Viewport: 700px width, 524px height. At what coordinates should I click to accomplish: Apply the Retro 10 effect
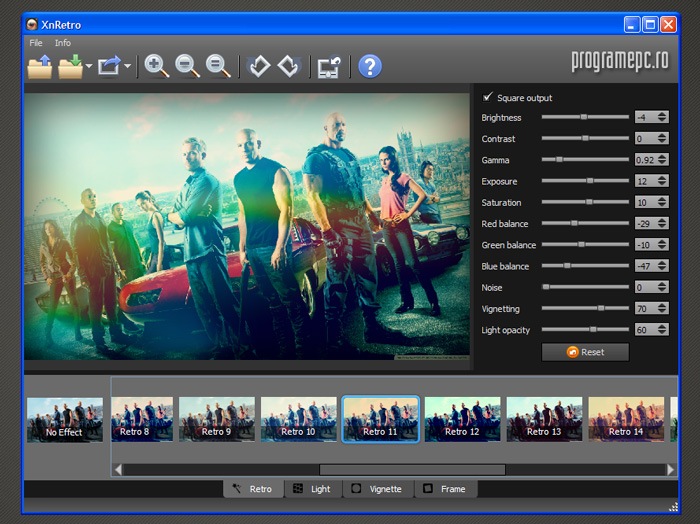[299, 420]
